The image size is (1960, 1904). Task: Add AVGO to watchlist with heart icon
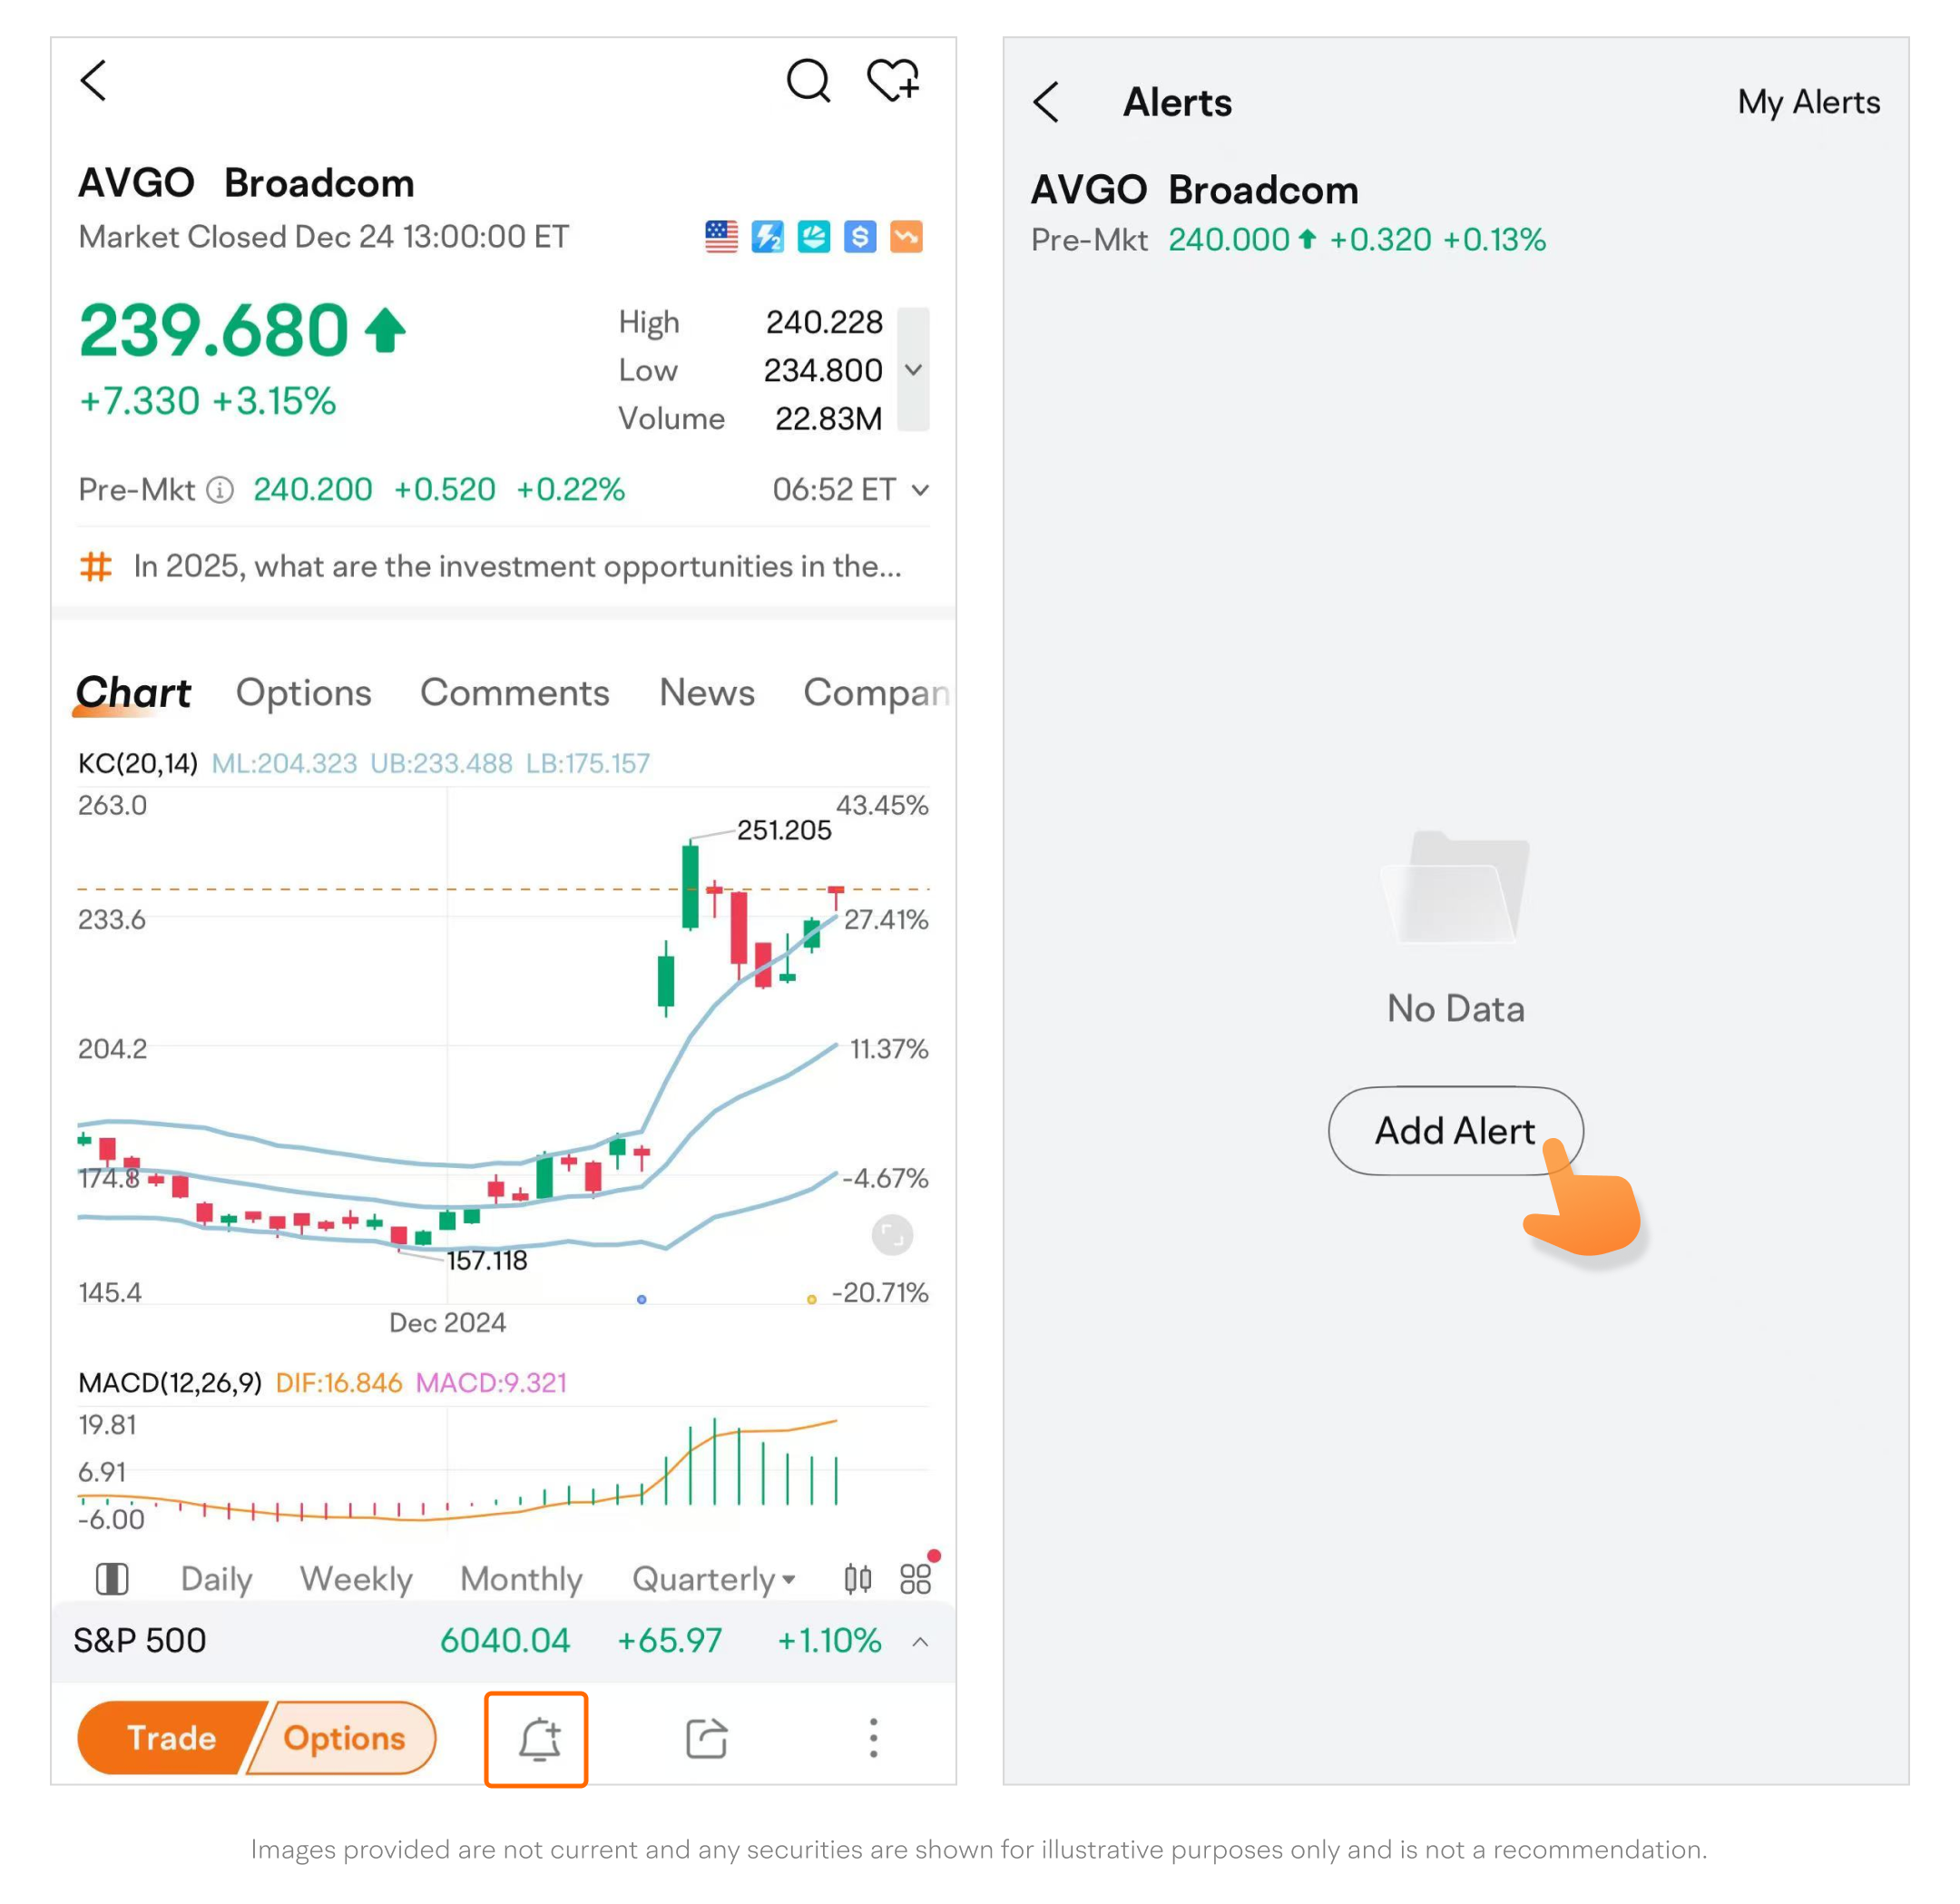892,81
